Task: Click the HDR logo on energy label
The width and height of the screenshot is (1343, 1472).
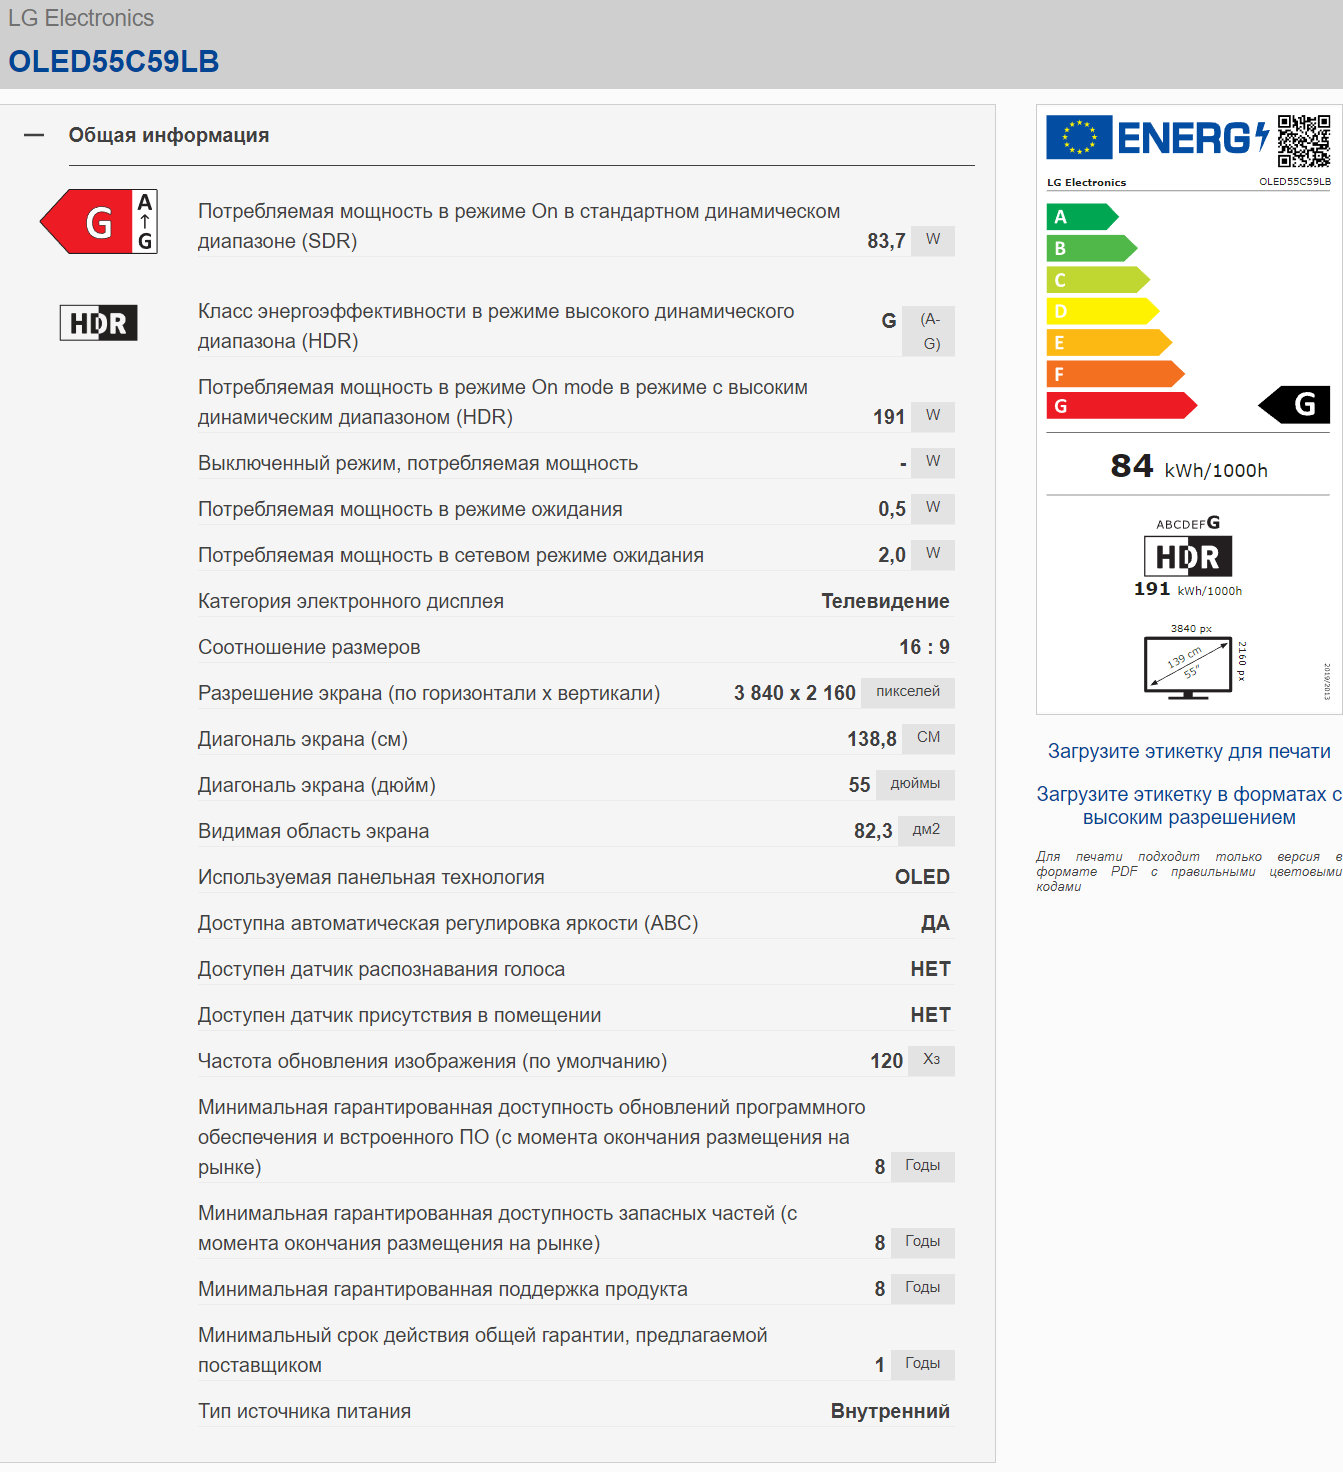Action: click(1188, 556)
